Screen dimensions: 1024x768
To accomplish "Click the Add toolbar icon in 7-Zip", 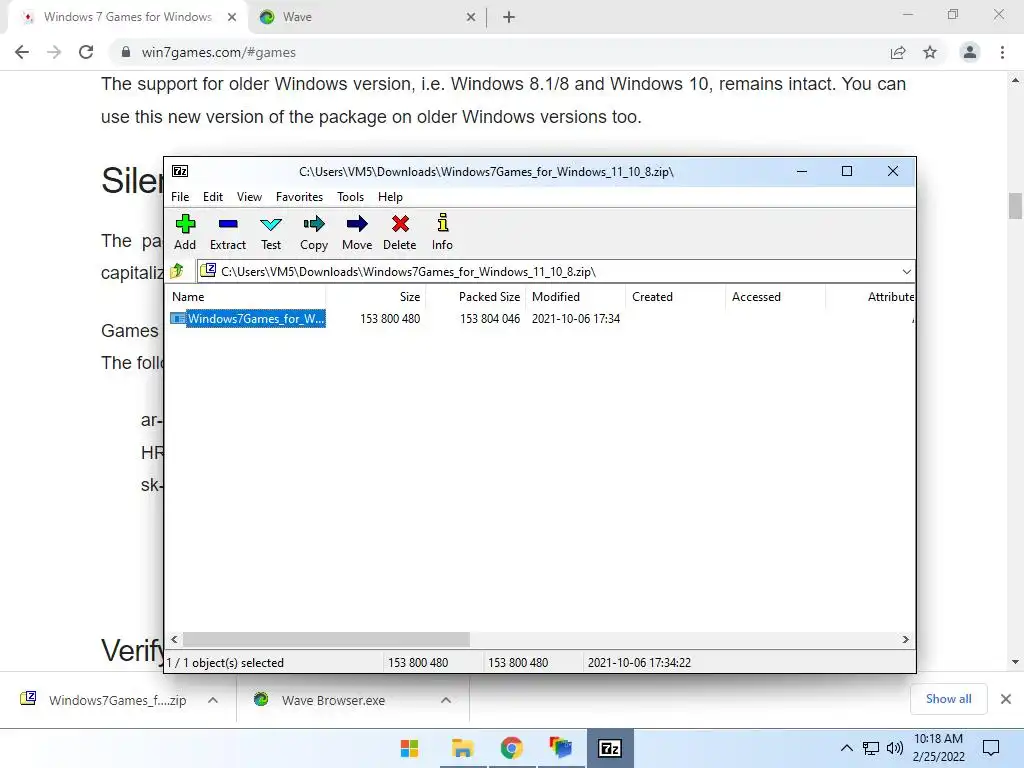I will pyautogui.click(x=185, y=232).
